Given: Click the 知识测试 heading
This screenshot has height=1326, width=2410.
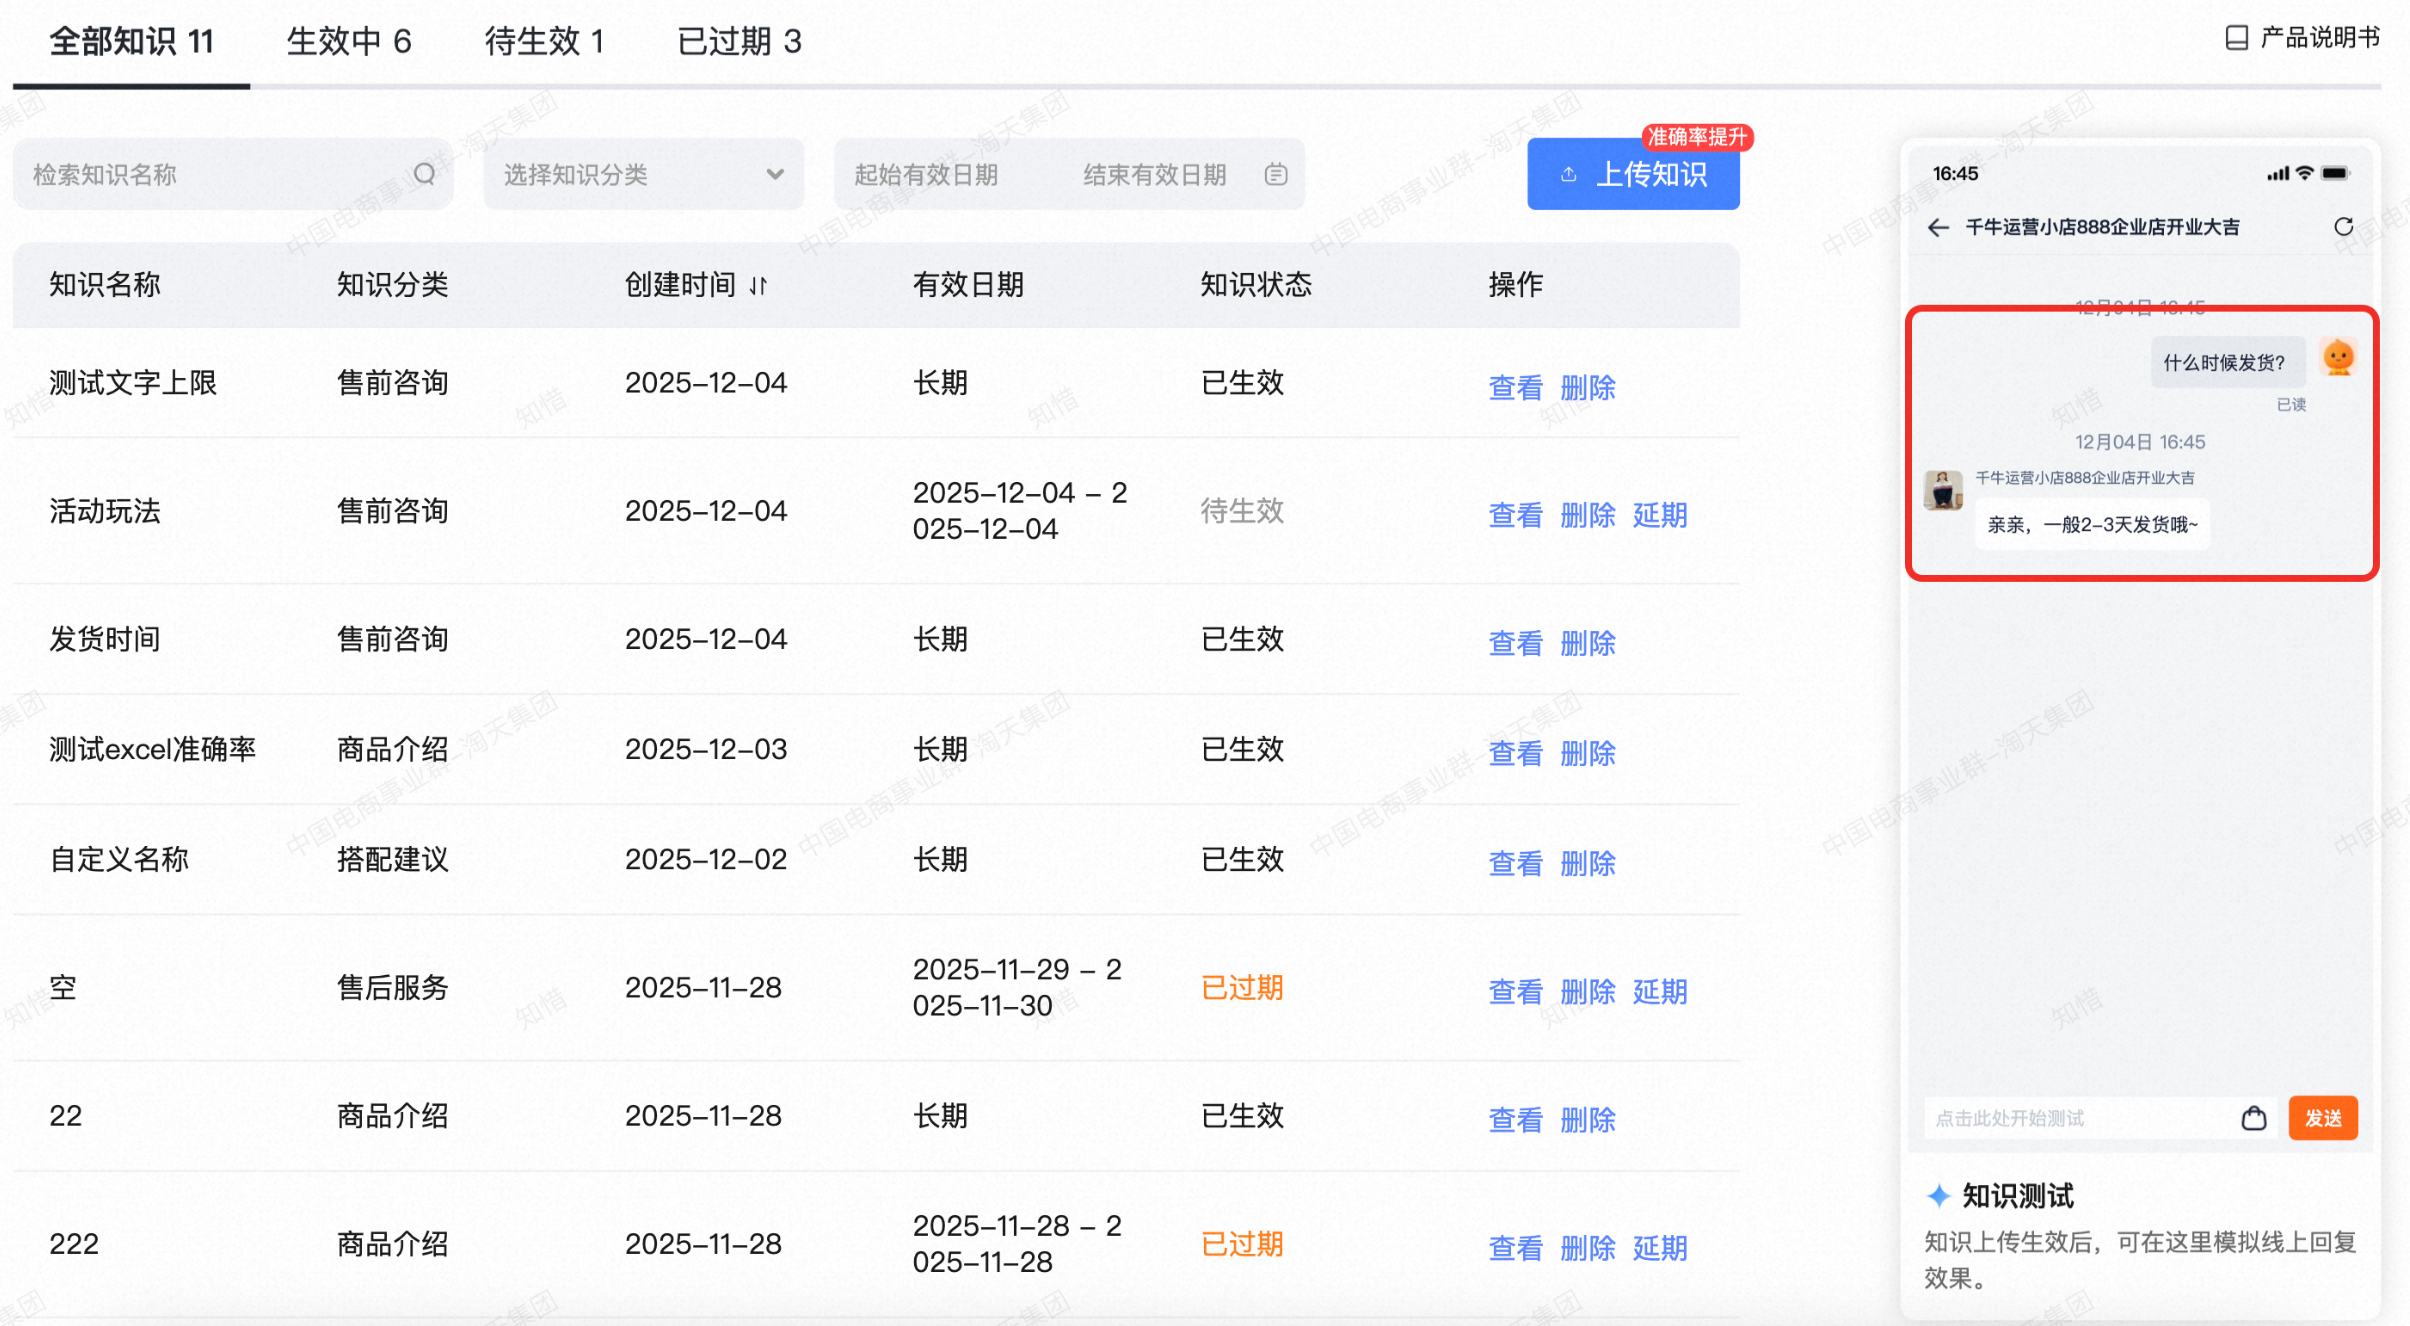Looking at the screenshot, I should pyautogui.click(x=2018, y=1195).
